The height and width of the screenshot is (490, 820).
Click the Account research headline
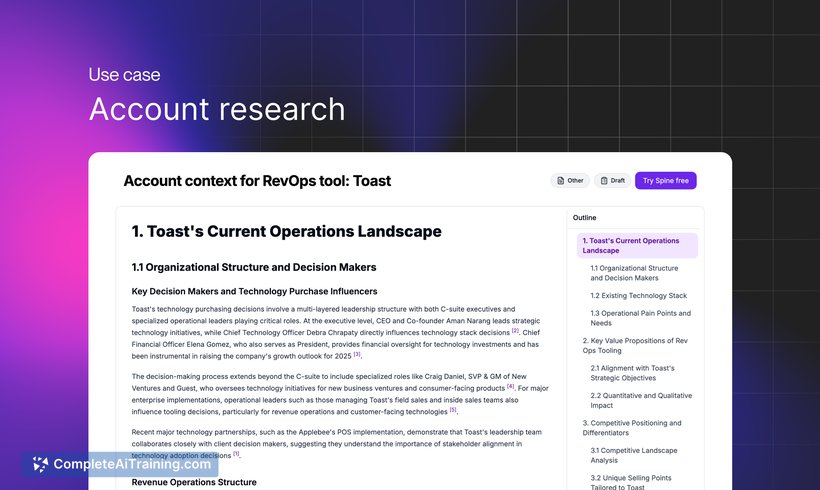217,109
